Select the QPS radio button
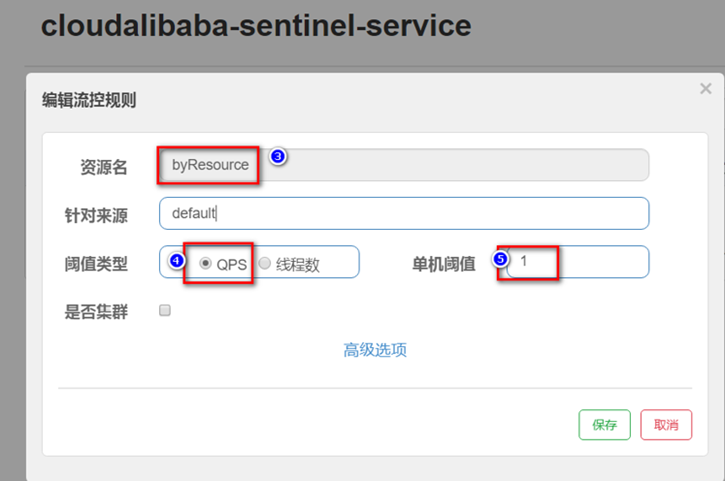 (x=206, y=263)
